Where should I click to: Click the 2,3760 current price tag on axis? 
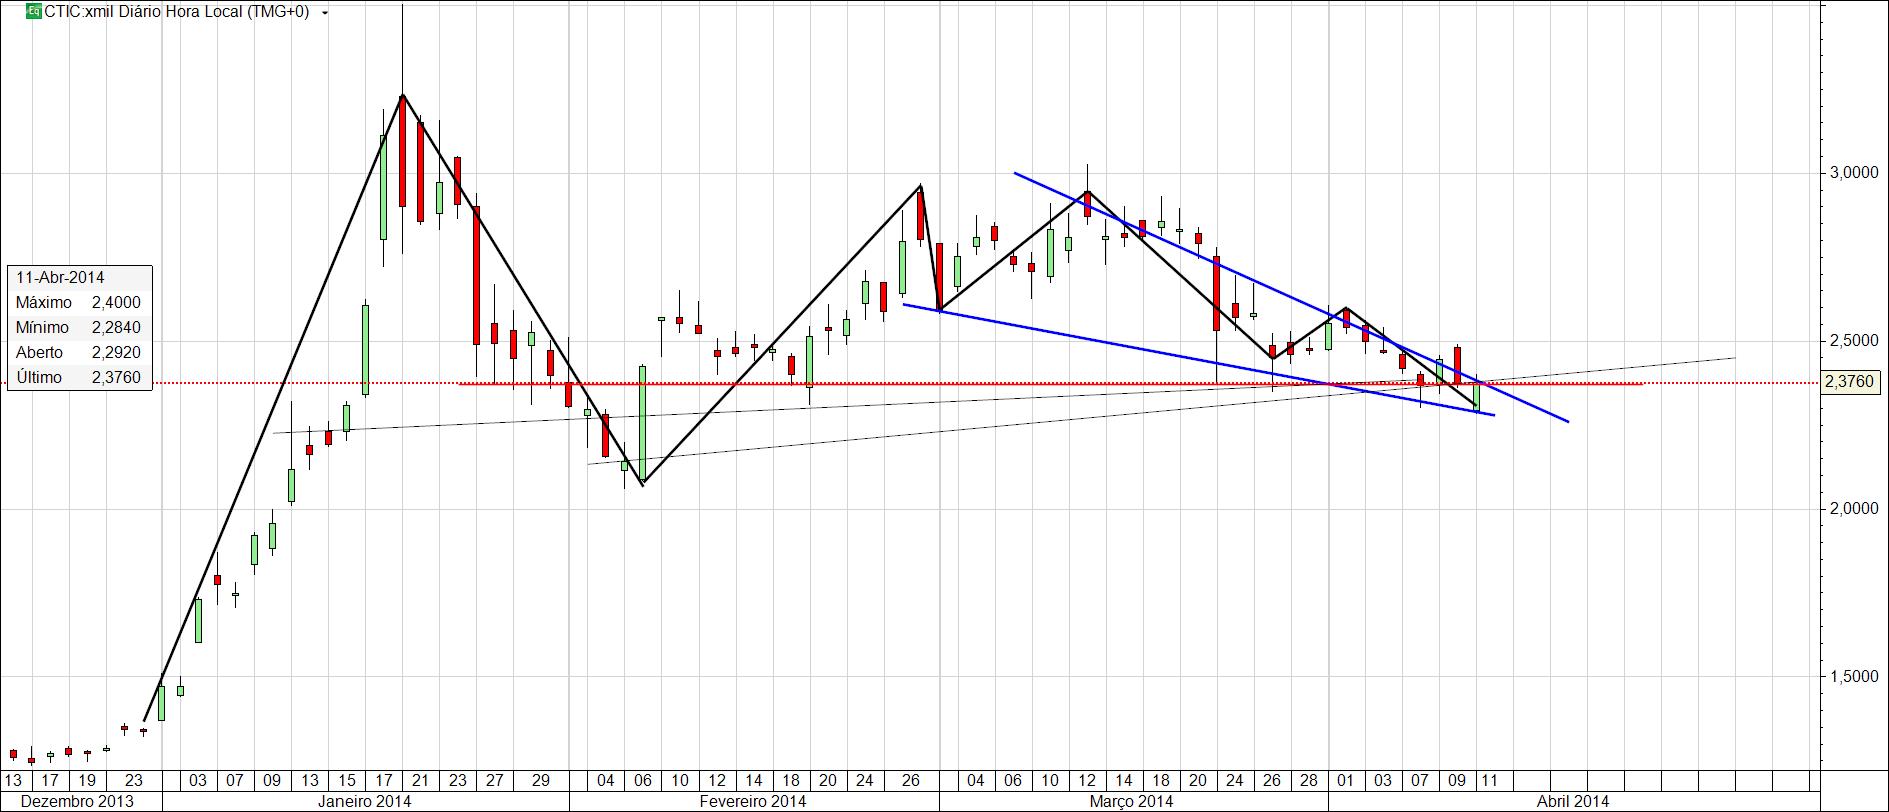pyautogui.click(x=1849, y=382)
